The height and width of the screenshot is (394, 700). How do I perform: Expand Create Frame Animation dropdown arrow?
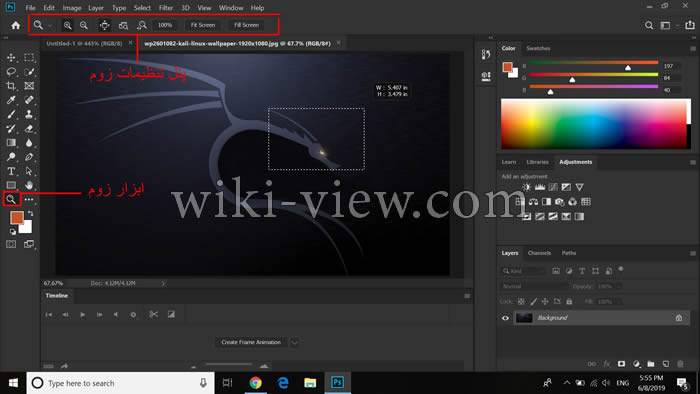click(x=294, y=342)
